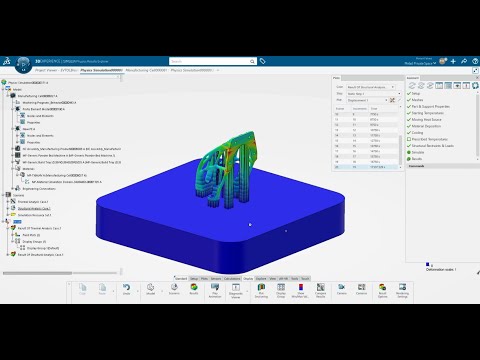This screenshot has height=360, width=480.
Task: Click the Starting Temperatures step checkmark
Action: click(x=409, y=113)
